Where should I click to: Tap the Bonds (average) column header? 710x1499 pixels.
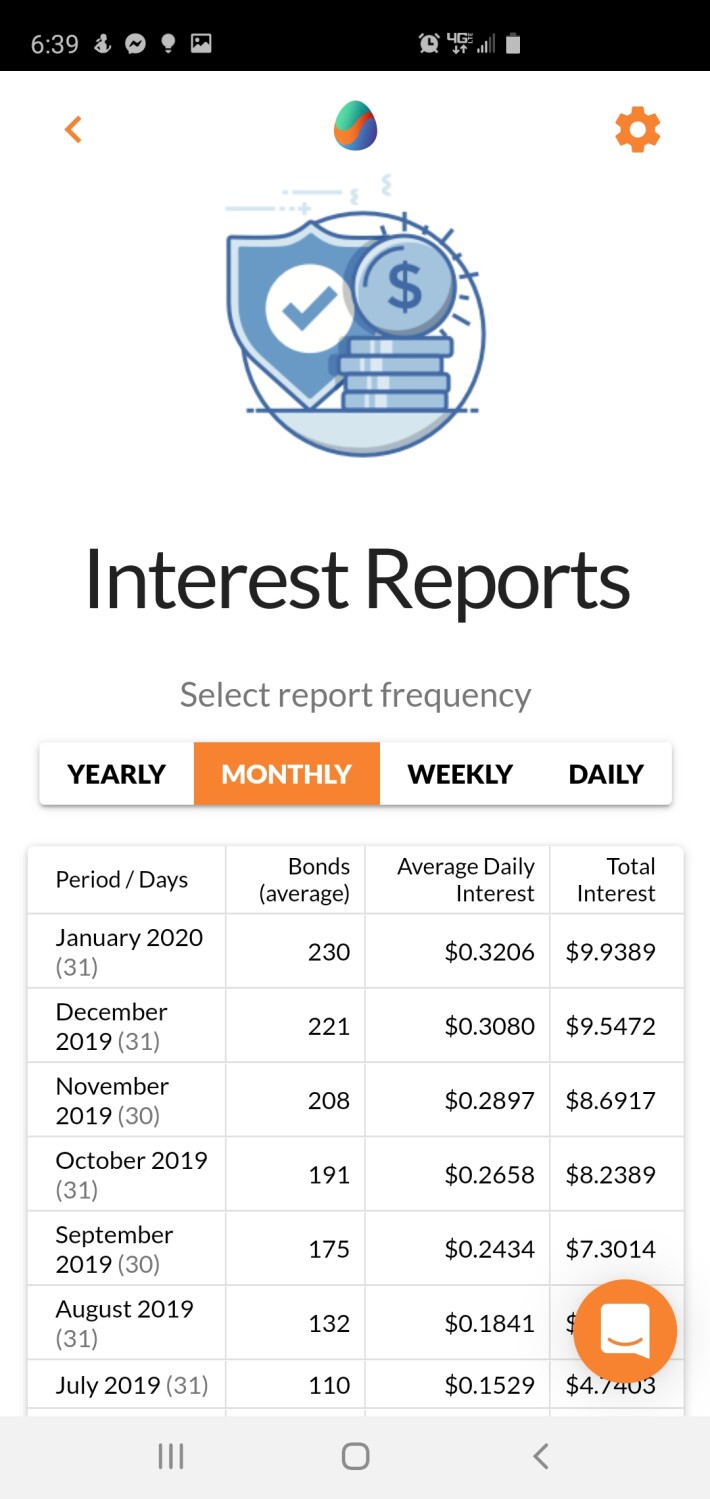click(304, 880)
